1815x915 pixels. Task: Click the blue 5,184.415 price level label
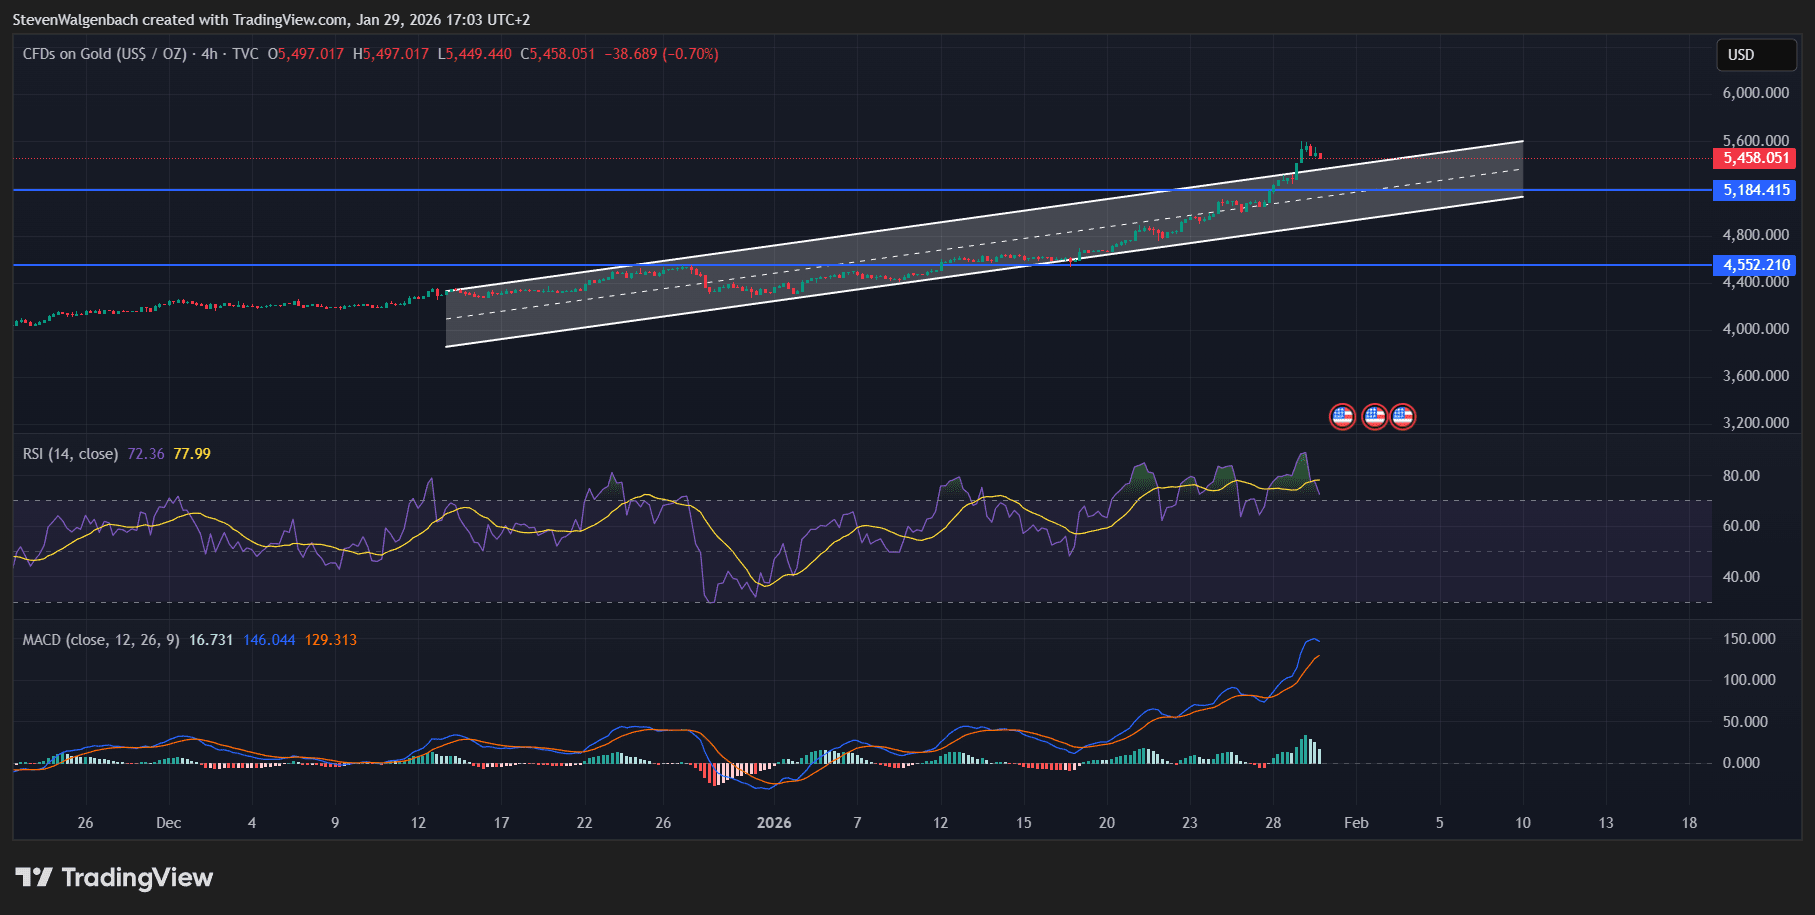(1756, 190)
